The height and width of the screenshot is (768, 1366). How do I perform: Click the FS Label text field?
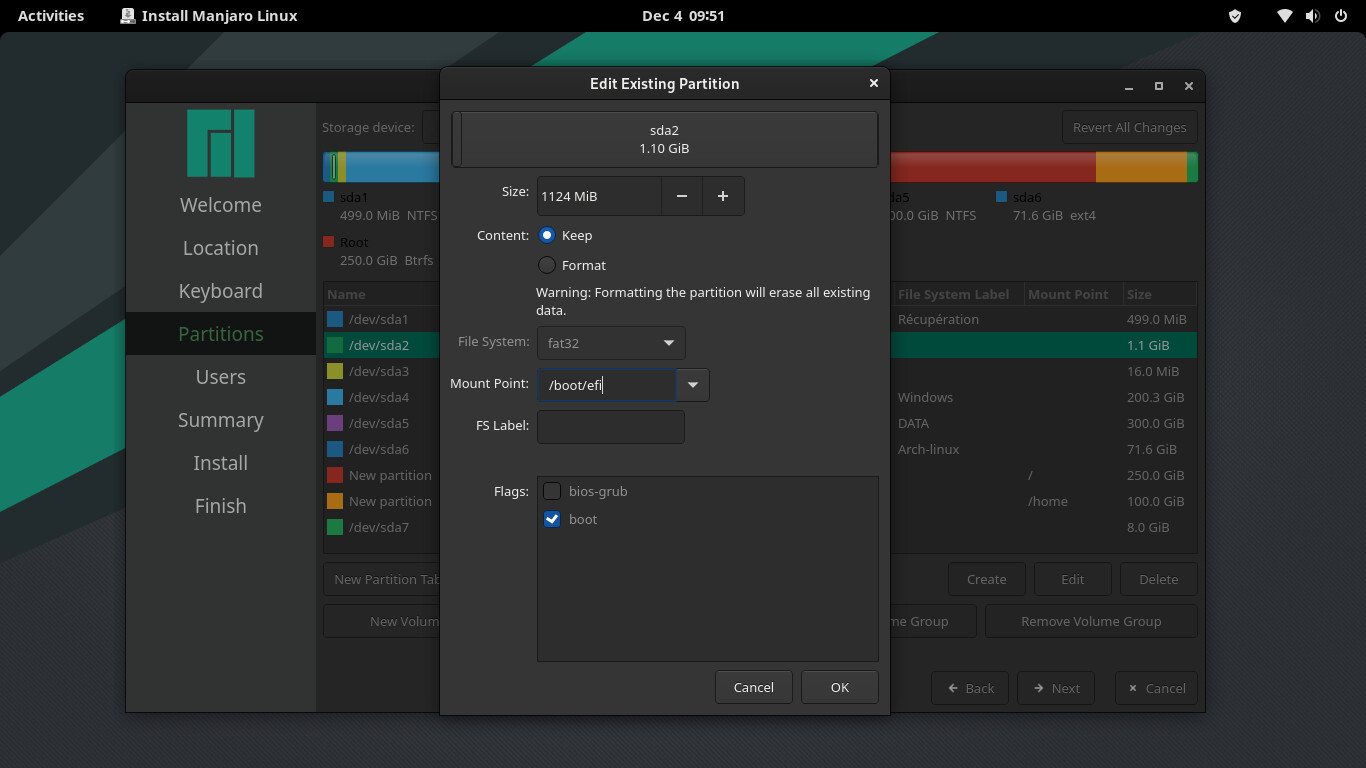(x=611, y=426)
